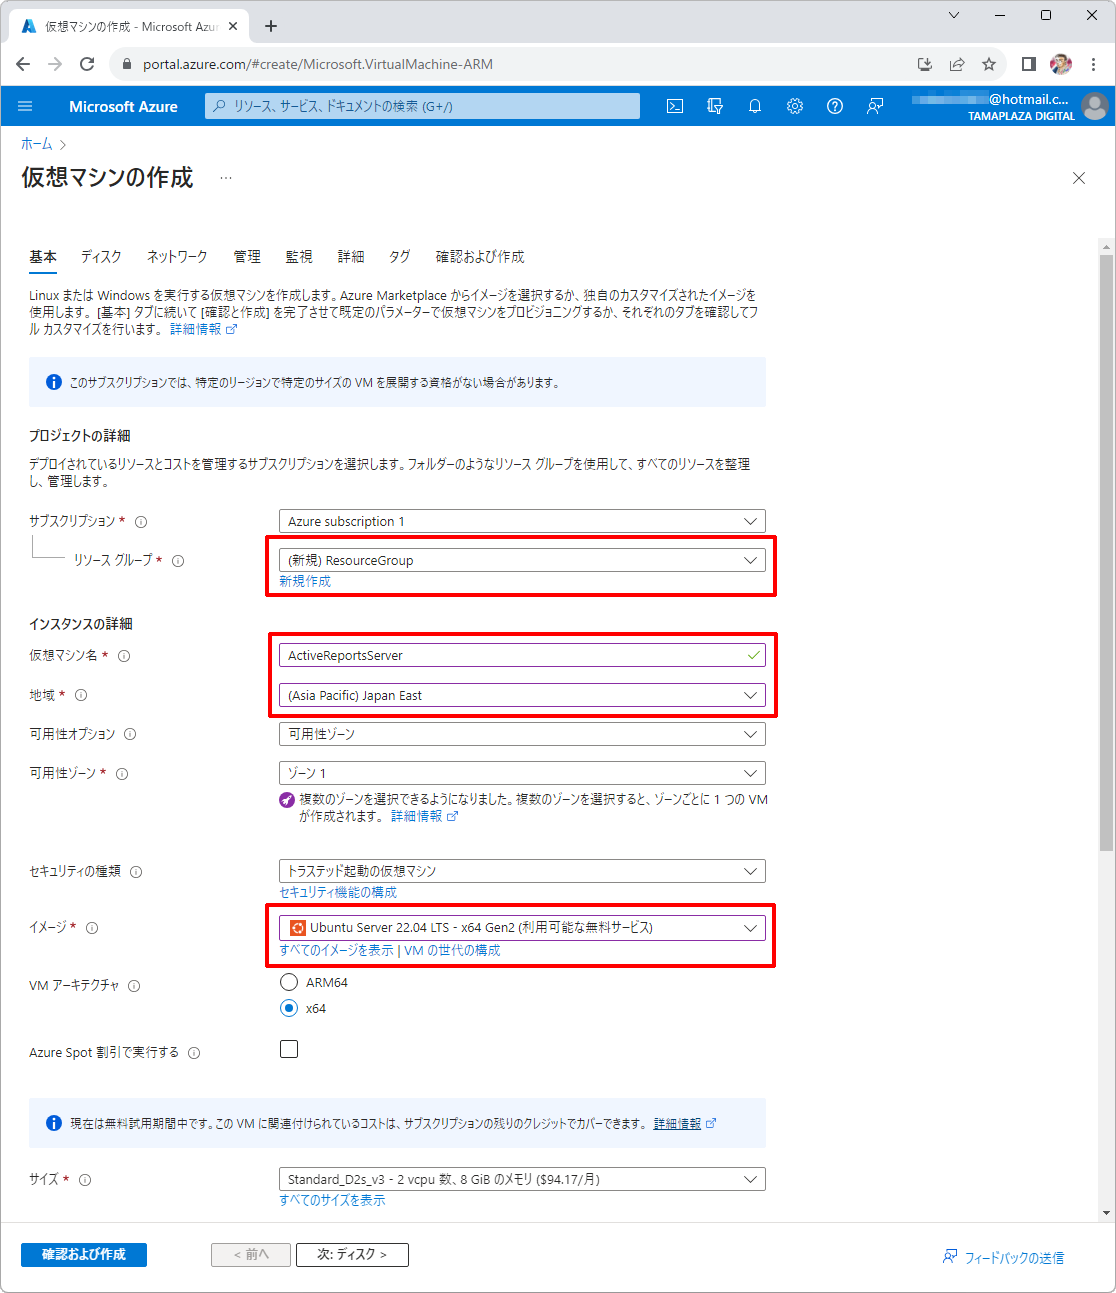Open the browser side panel
The image size is (1116, 1293).
coord(1028,64)
